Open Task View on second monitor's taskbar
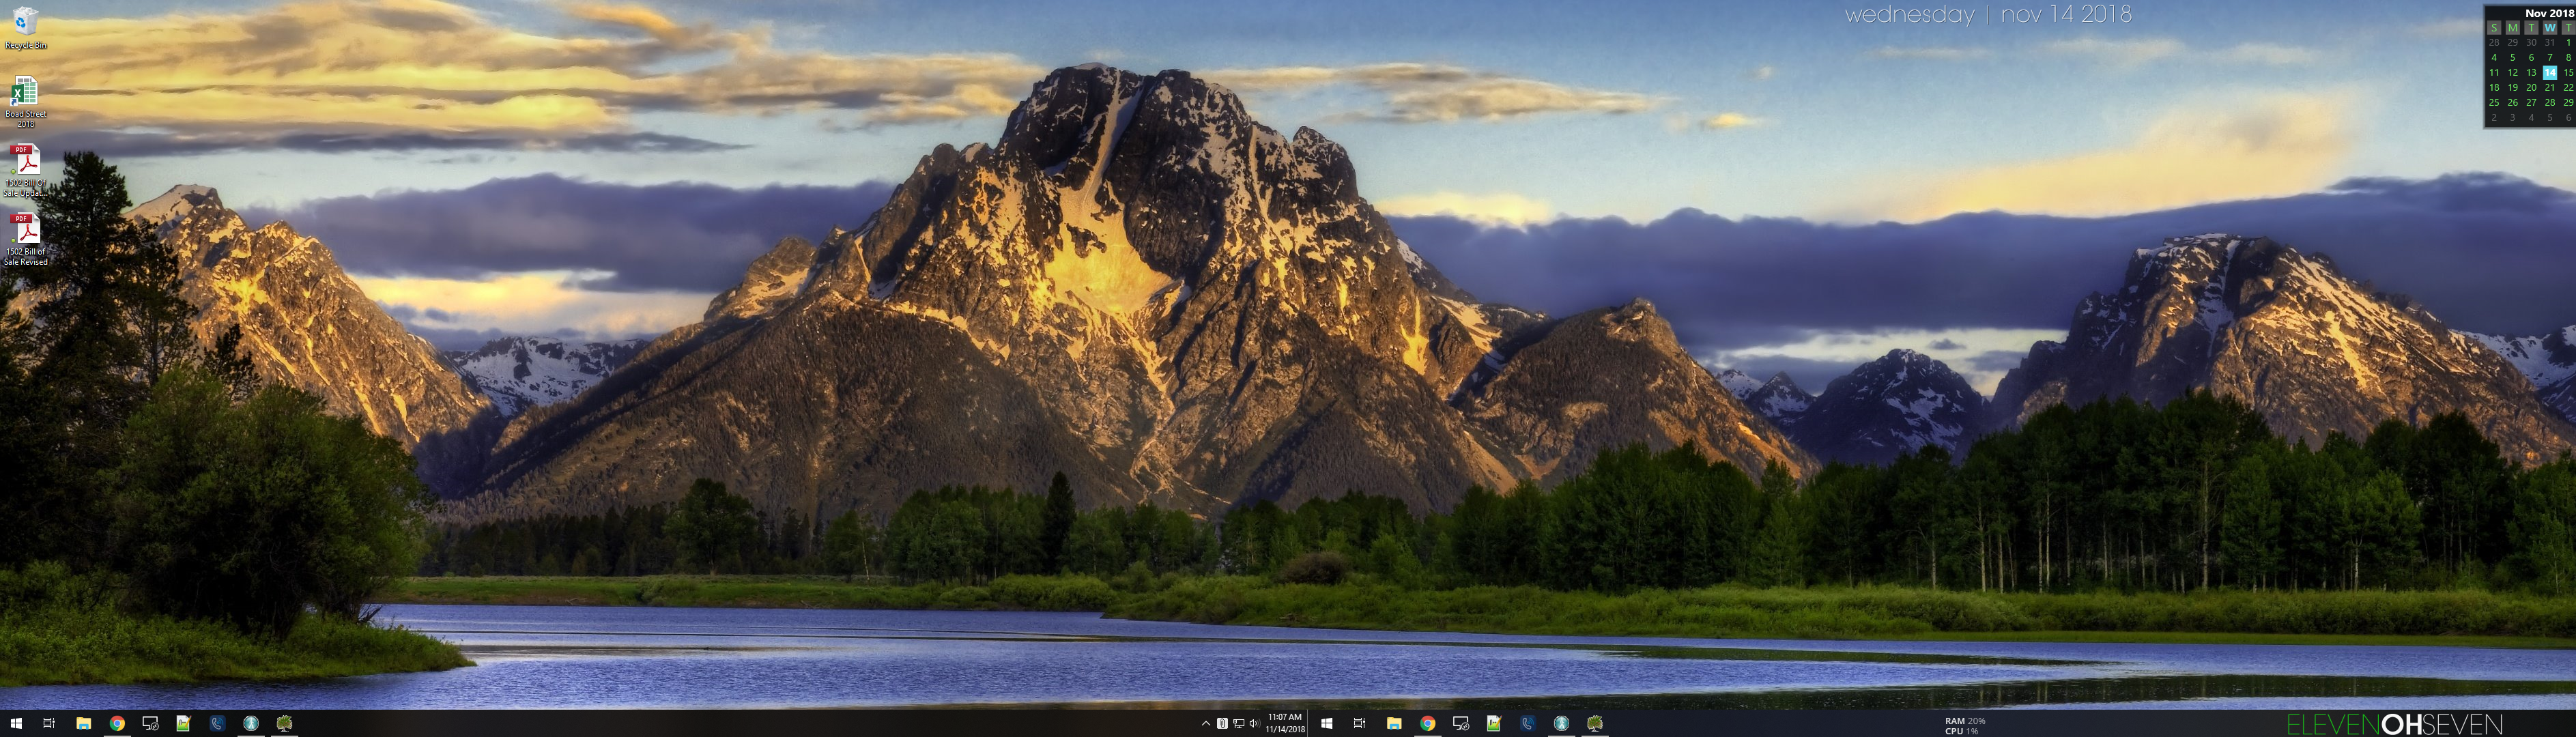The height and width of the screenshot is (737, 2576). click(x=1359, y=723)
